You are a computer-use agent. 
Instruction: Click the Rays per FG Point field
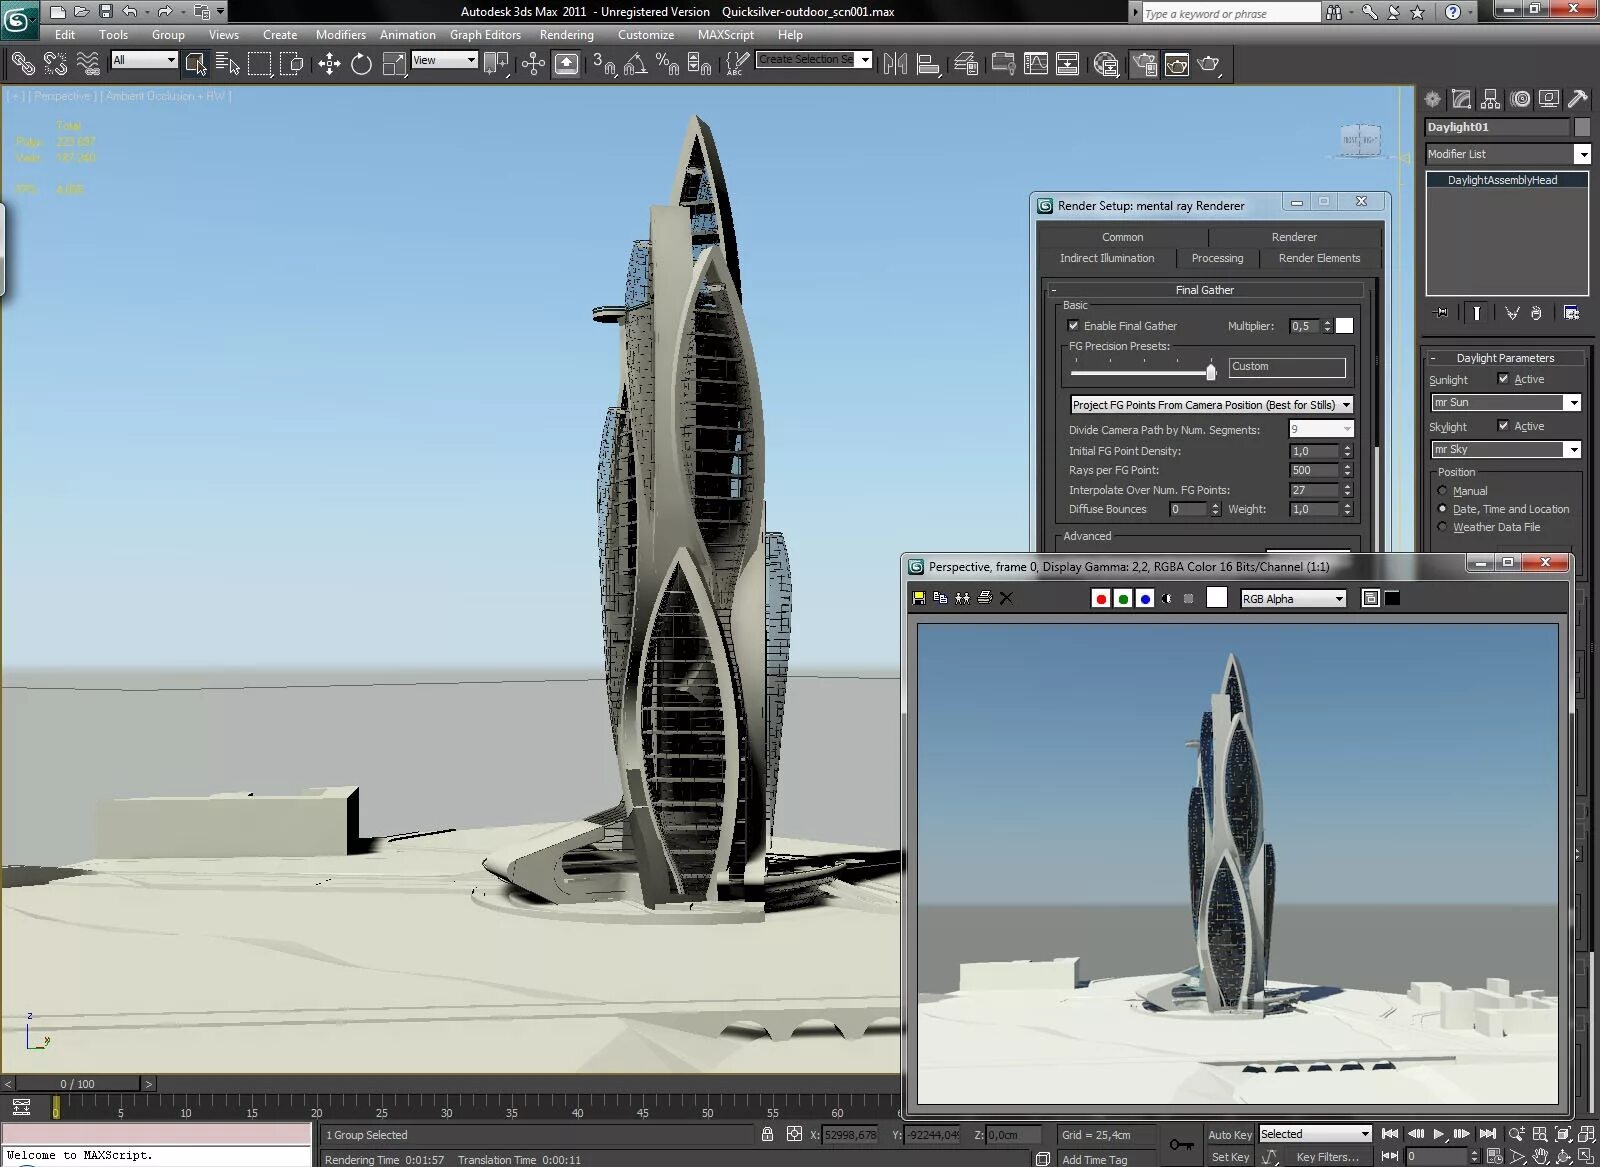coord(1314,470)
